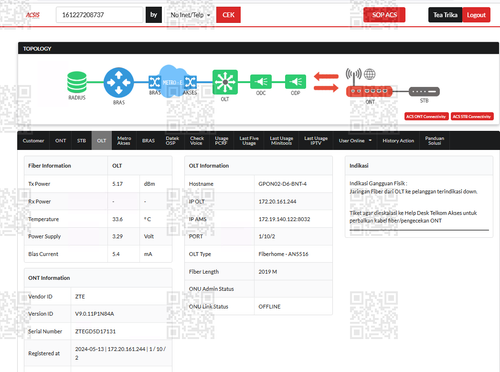This screenshot has width=500, height=372.
Task: Open the Usage PCRF tab
Action: pyautogui.click(x=221, y=141)
